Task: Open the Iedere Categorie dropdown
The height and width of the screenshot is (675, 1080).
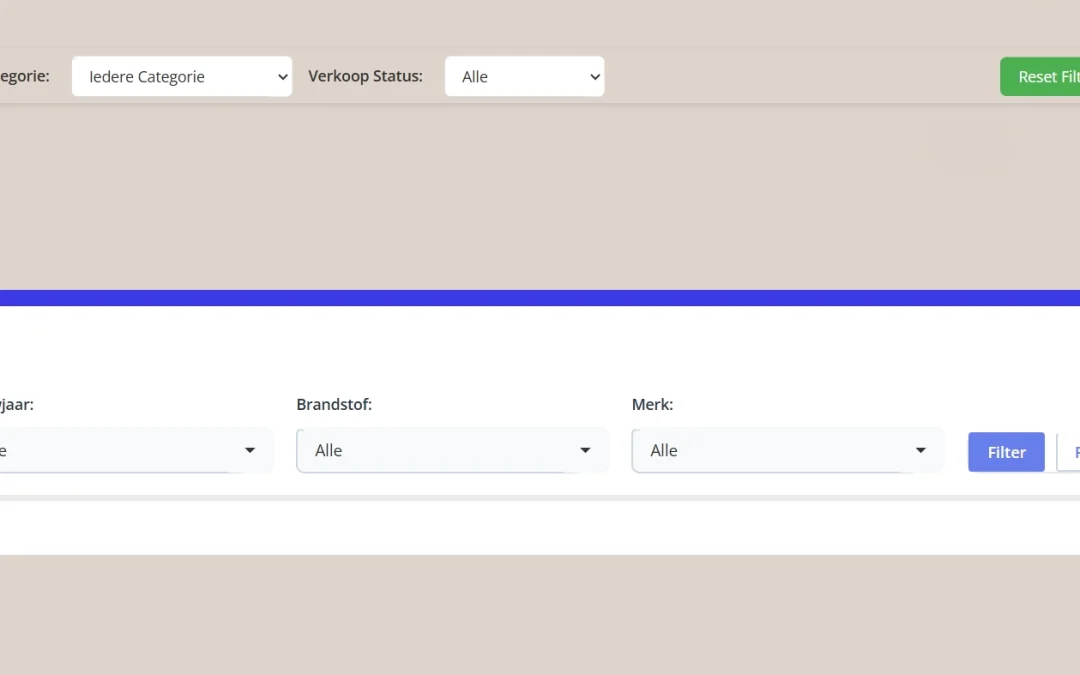Action: coord(181,76)
